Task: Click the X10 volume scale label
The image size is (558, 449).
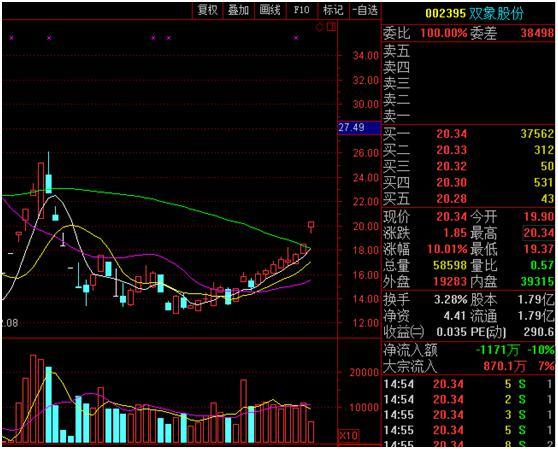Action: click(x=348, y=435)
